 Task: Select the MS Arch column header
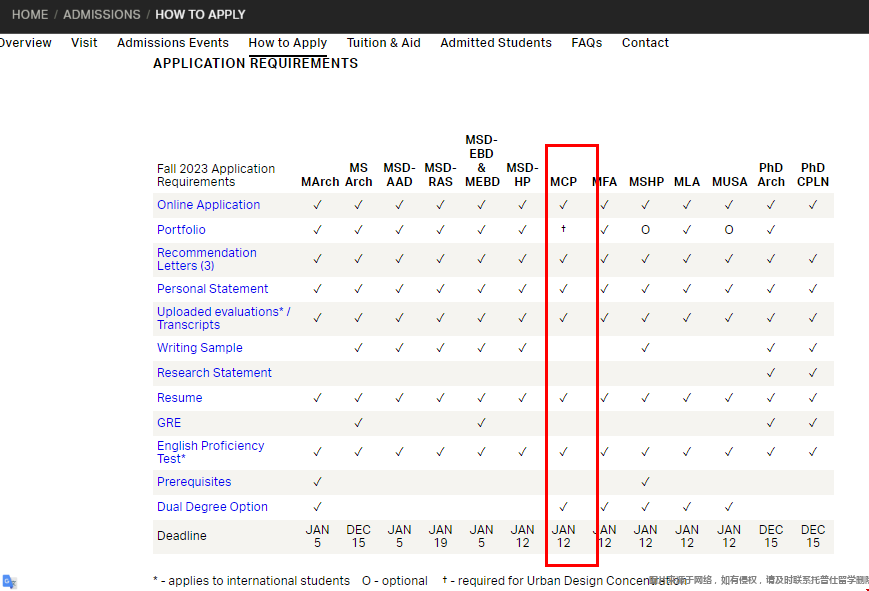point(359,175)
